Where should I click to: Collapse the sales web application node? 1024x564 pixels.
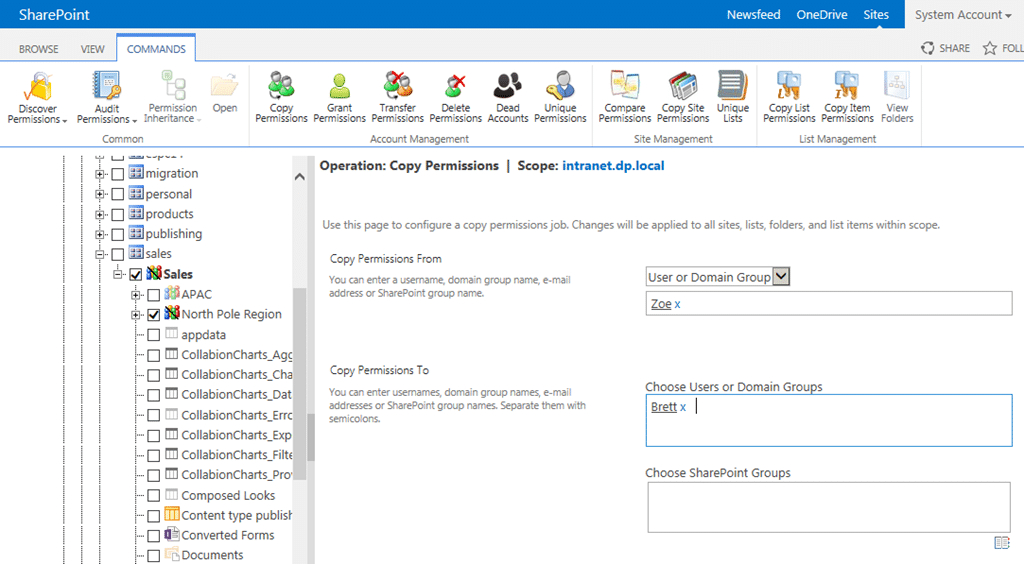pyautogui.click(x=99, y=255)
